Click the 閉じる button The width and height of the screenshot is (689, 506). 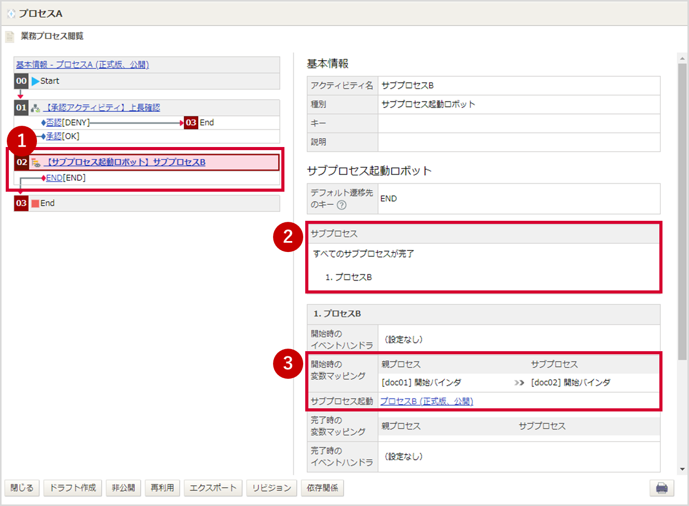(22, 488)
